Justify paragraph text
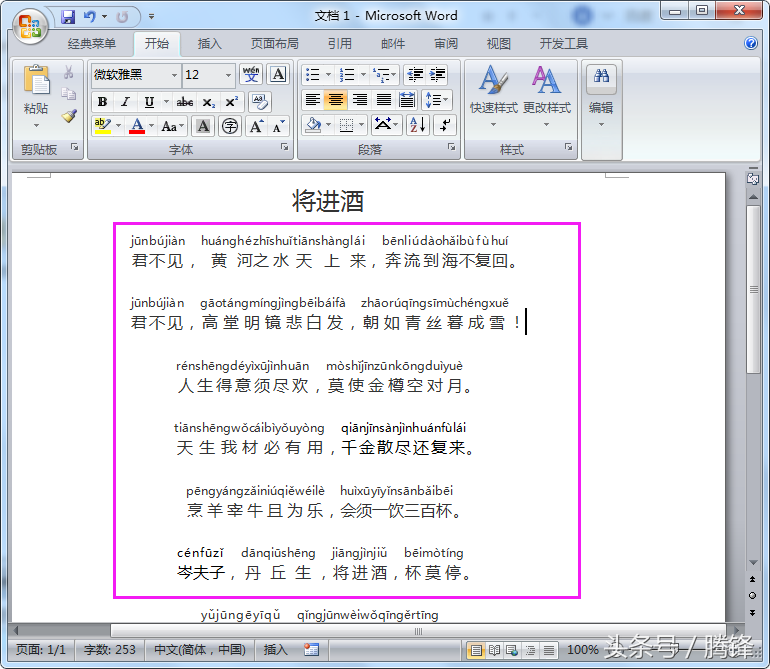The height and width of the screenshot is (669, 770). (384, 100)
